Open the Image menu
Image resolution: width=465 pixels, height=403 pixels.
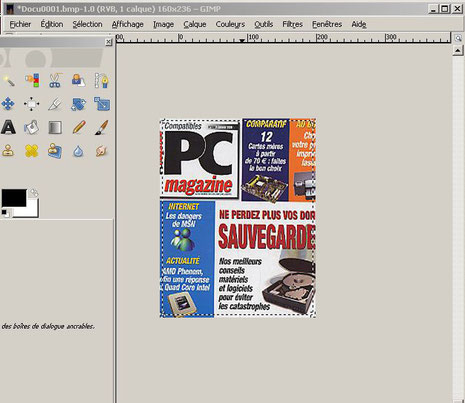[163, 24]
